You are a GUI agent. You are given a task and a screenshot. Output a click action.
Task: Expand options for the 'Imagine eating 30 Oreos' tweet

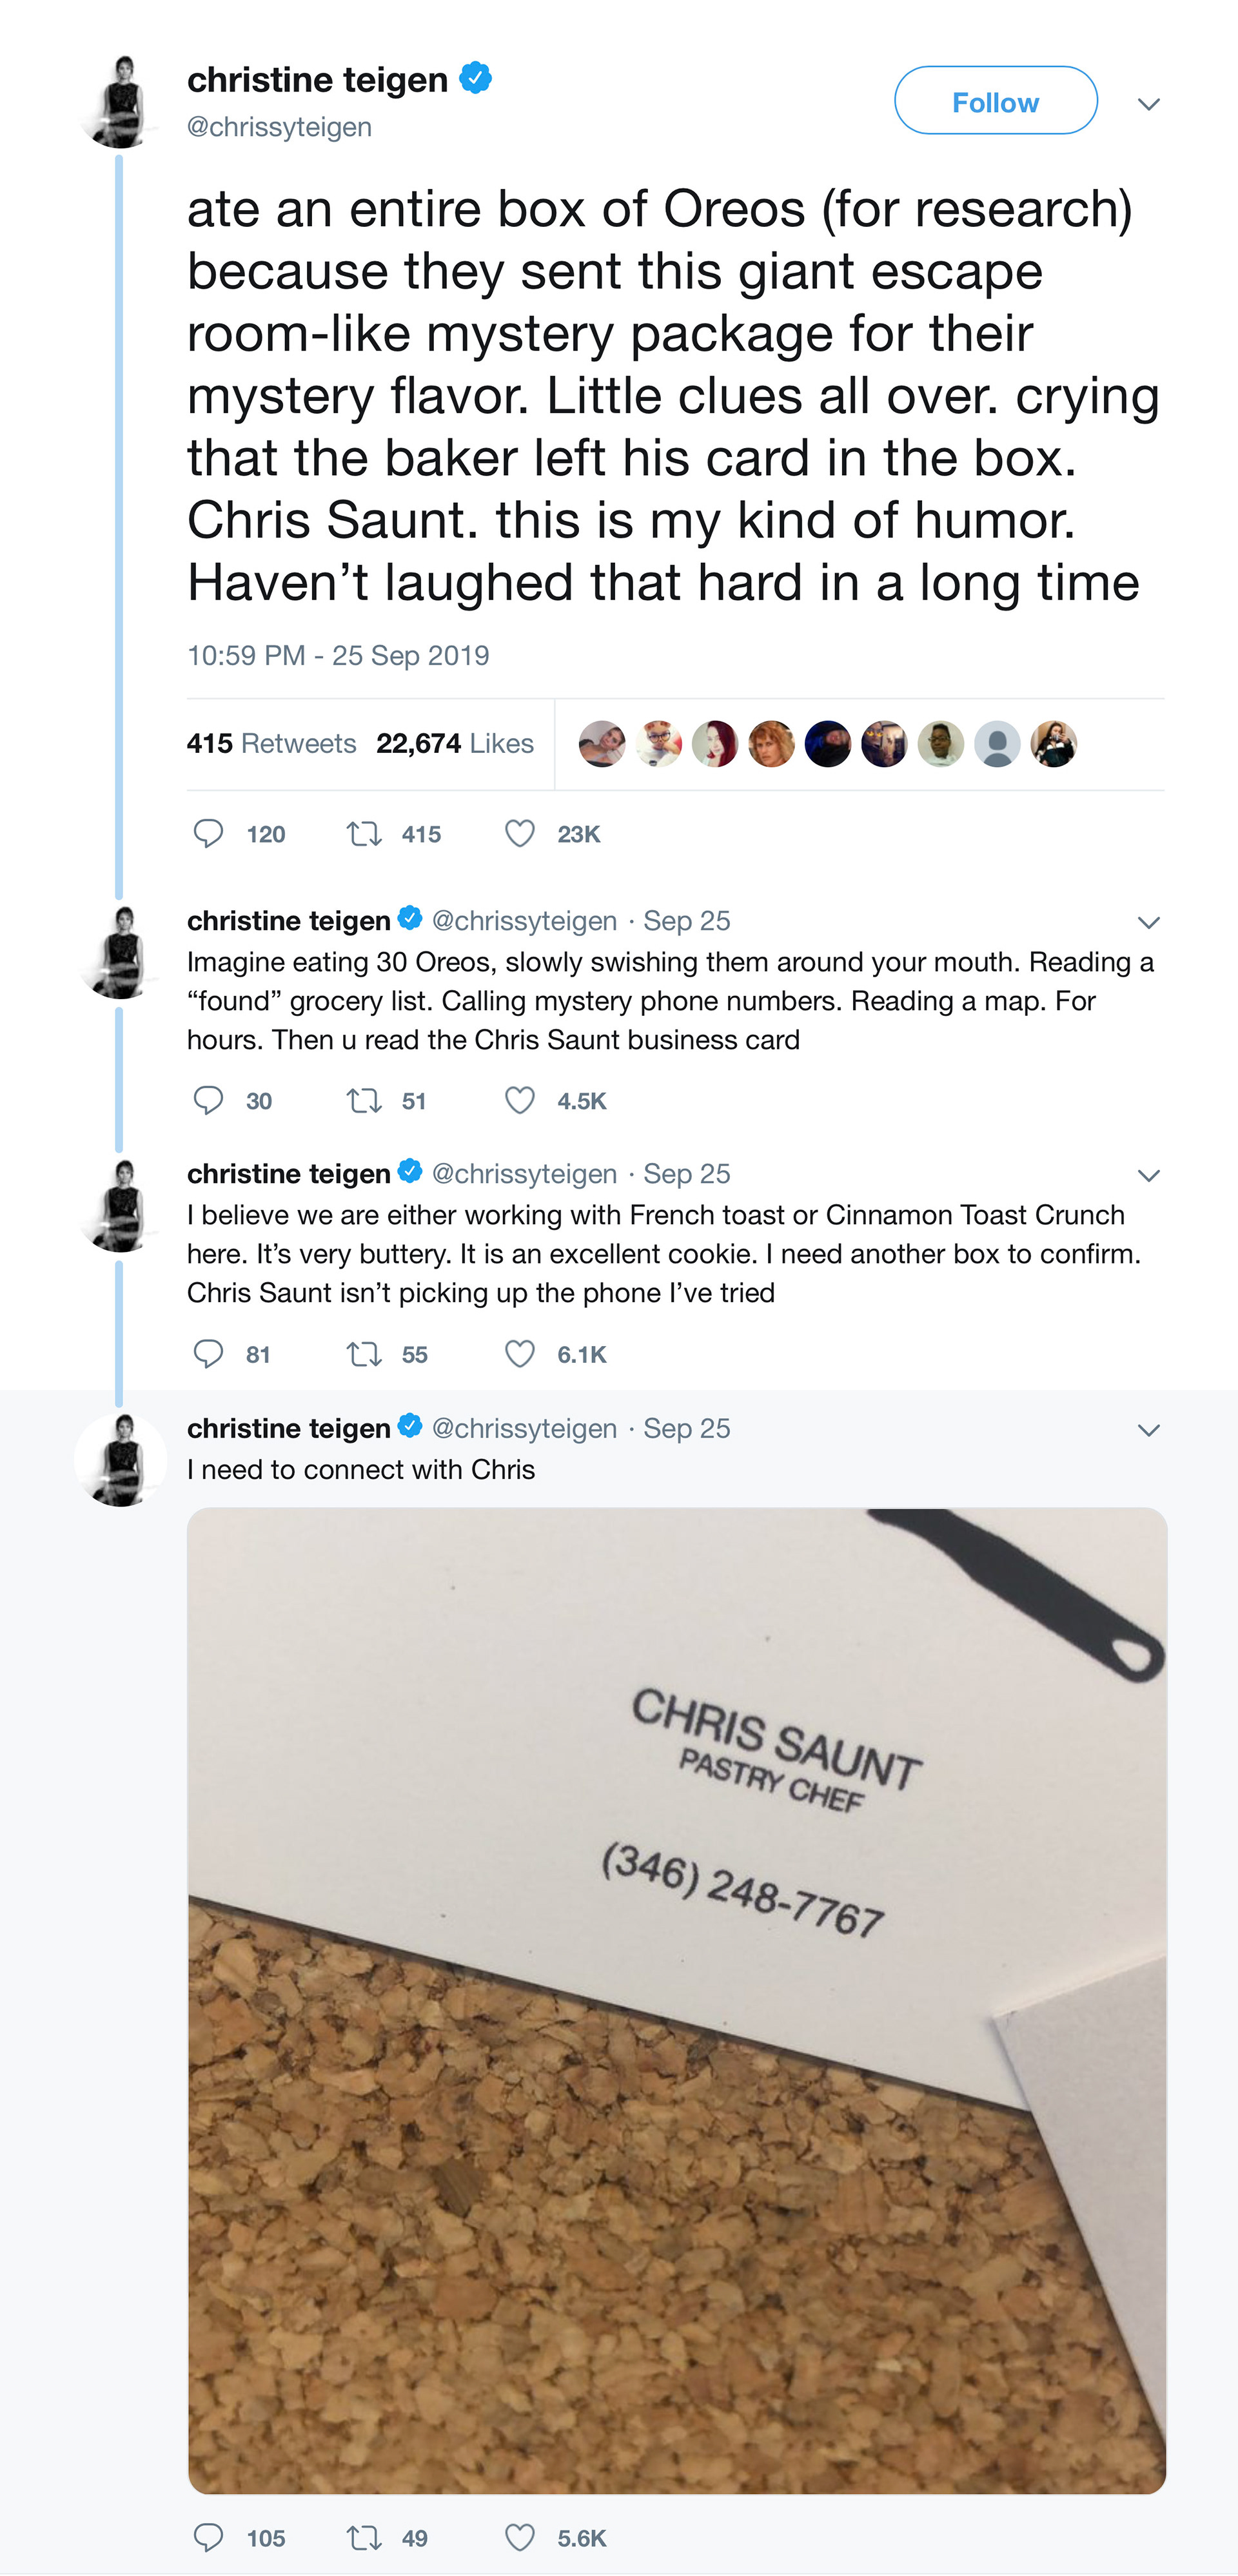[x=1148, y=922]
